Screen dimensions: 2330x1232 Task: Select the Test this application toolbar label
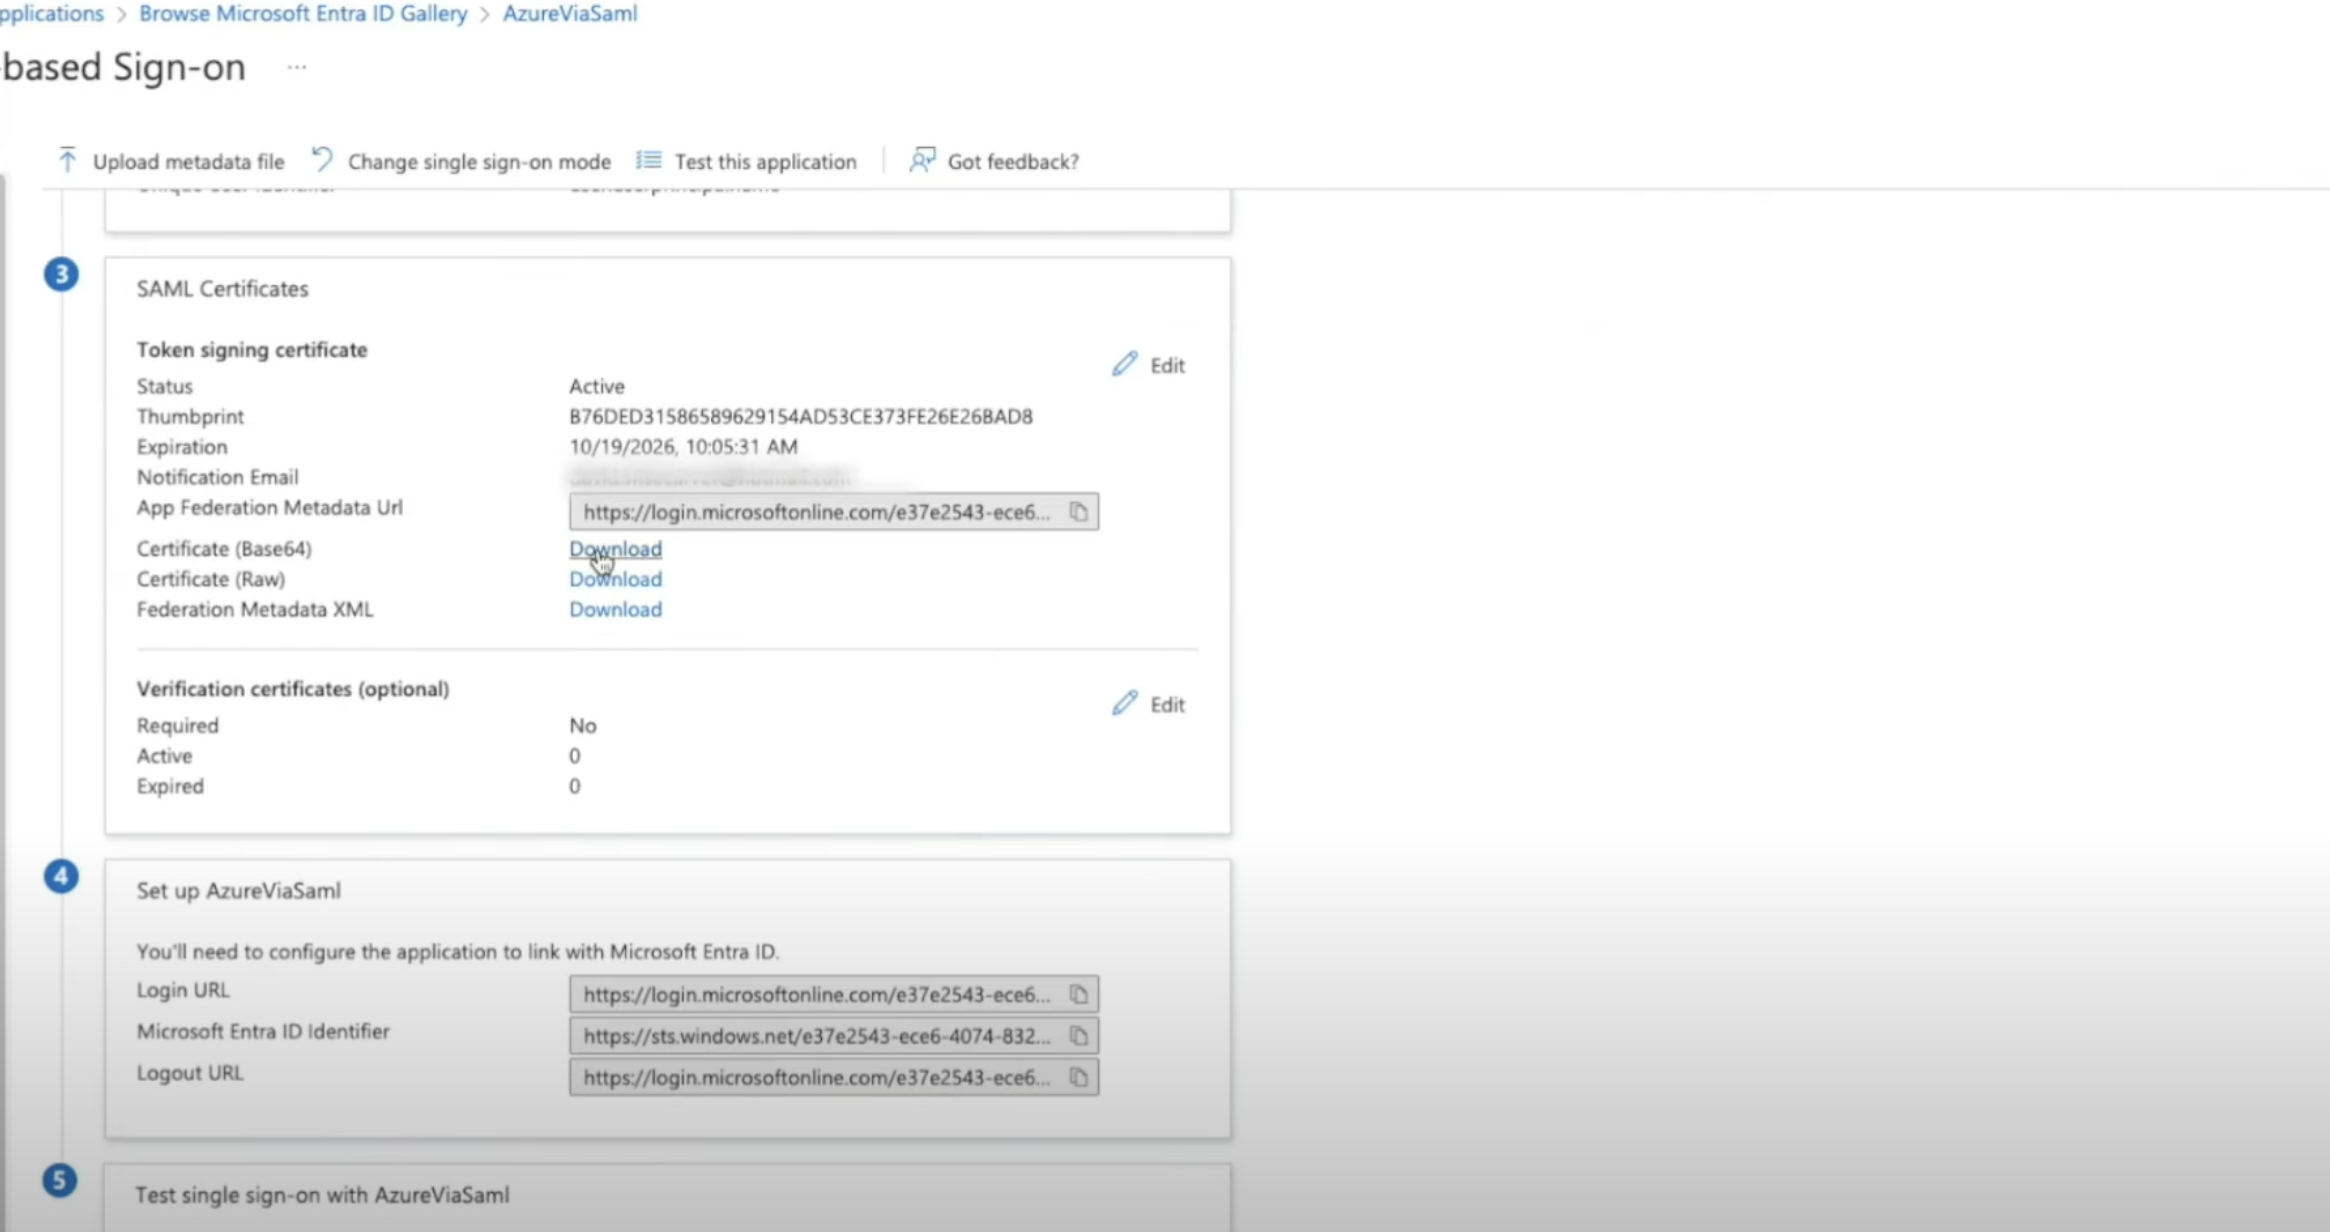coord(765,161)
